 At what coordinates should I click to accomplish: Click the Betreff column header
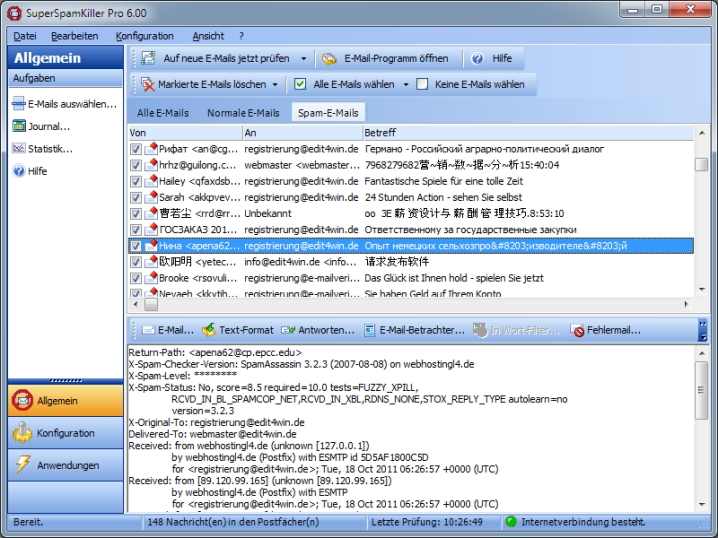(x=380, y=132)
